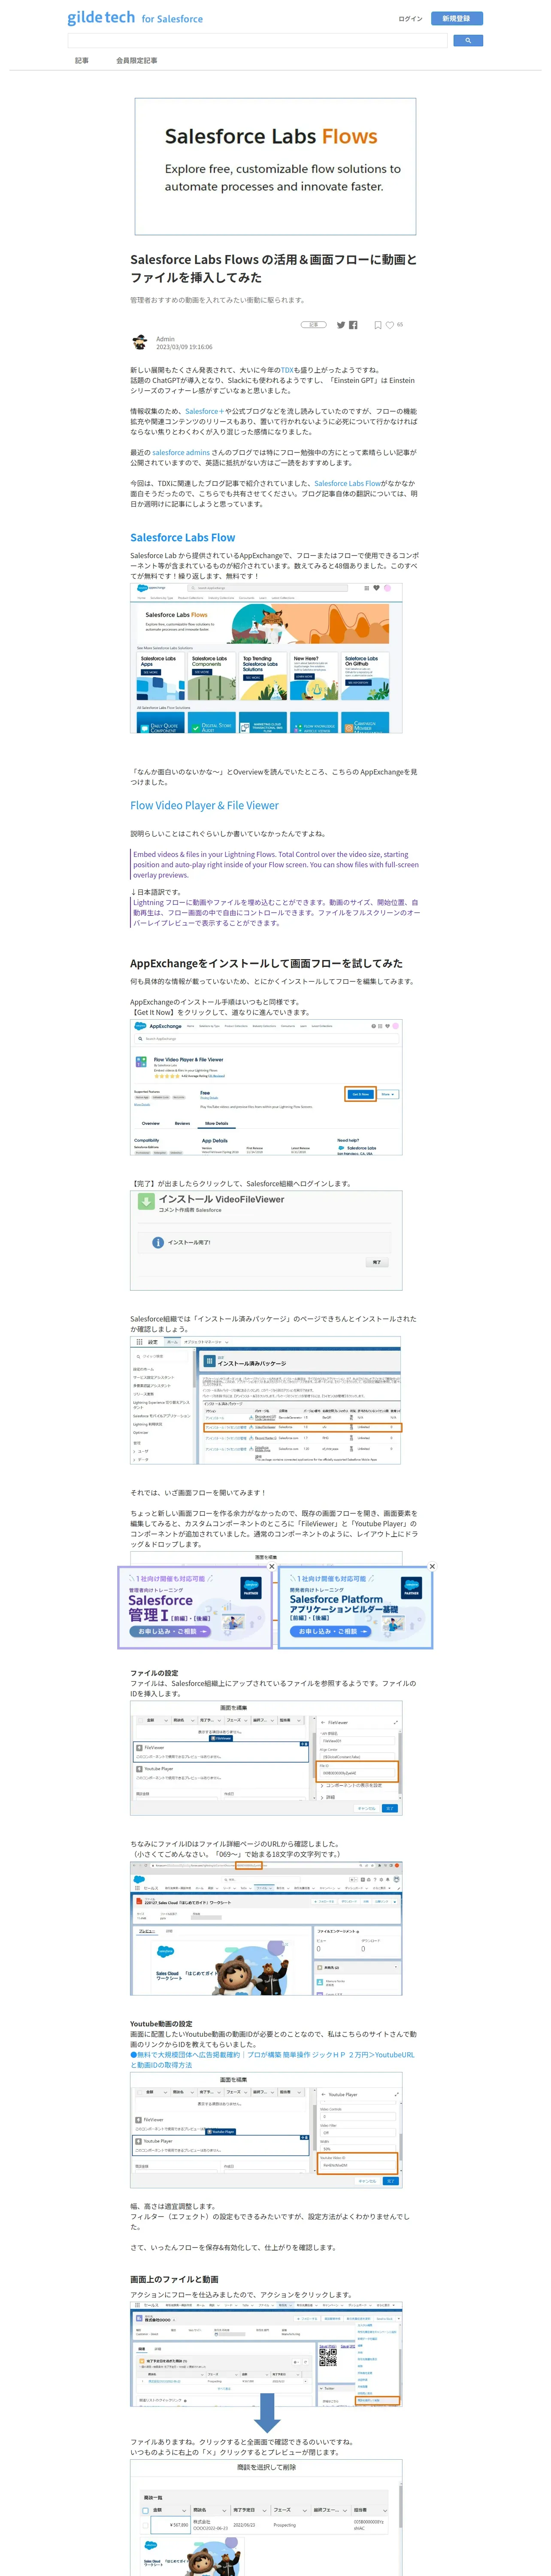Image resolution: width=551 pixels, height=2576 pixels.
Task: Click the Salesforce Labs Flows hero banner
Action: click(x=275, y=166)
